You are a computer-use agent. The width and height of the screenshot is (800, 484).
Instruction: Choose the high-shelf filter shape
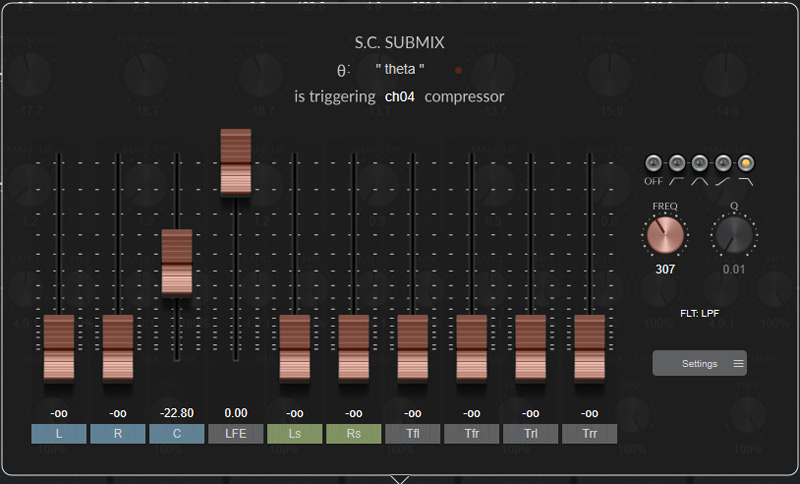[x=721, y=163]
